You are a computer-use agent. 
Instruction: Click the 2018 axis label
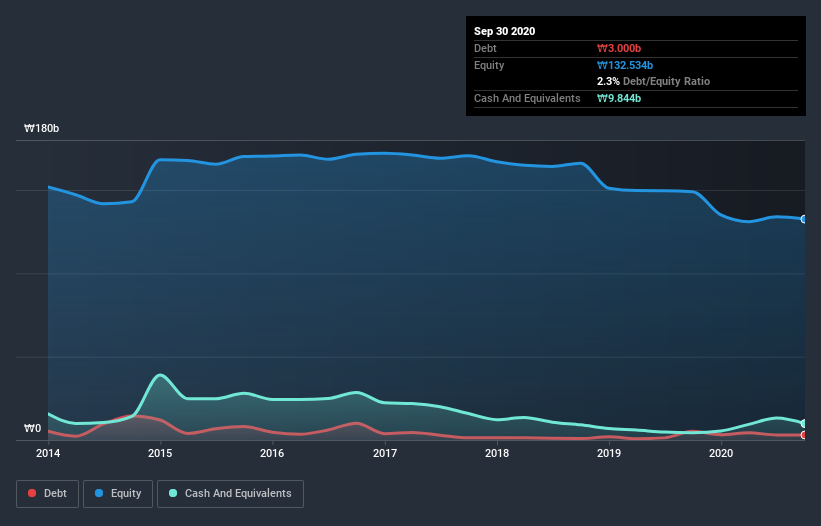pyautogui.click(x=497, y=453)
